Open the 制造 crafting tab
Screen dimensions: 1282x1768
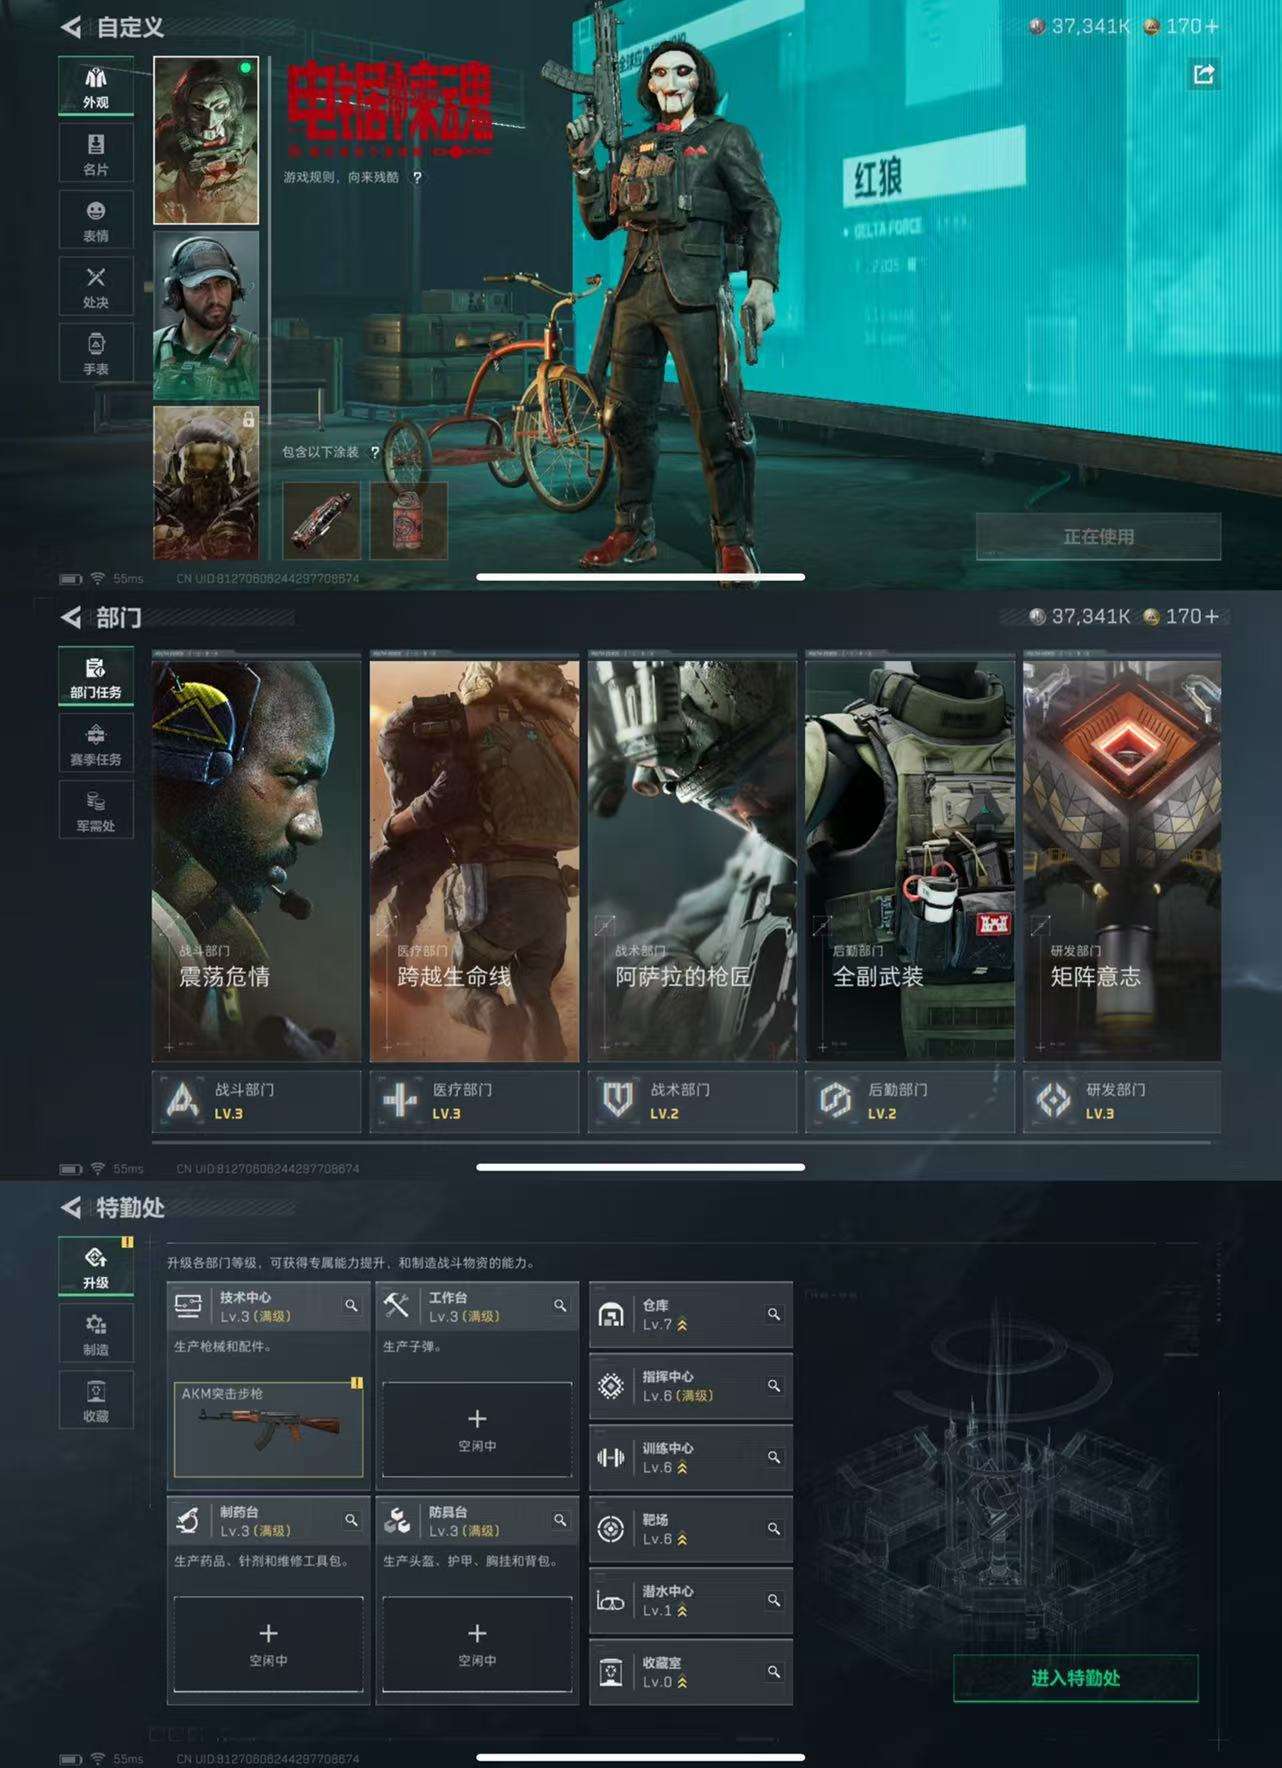tap(96, 1334)
